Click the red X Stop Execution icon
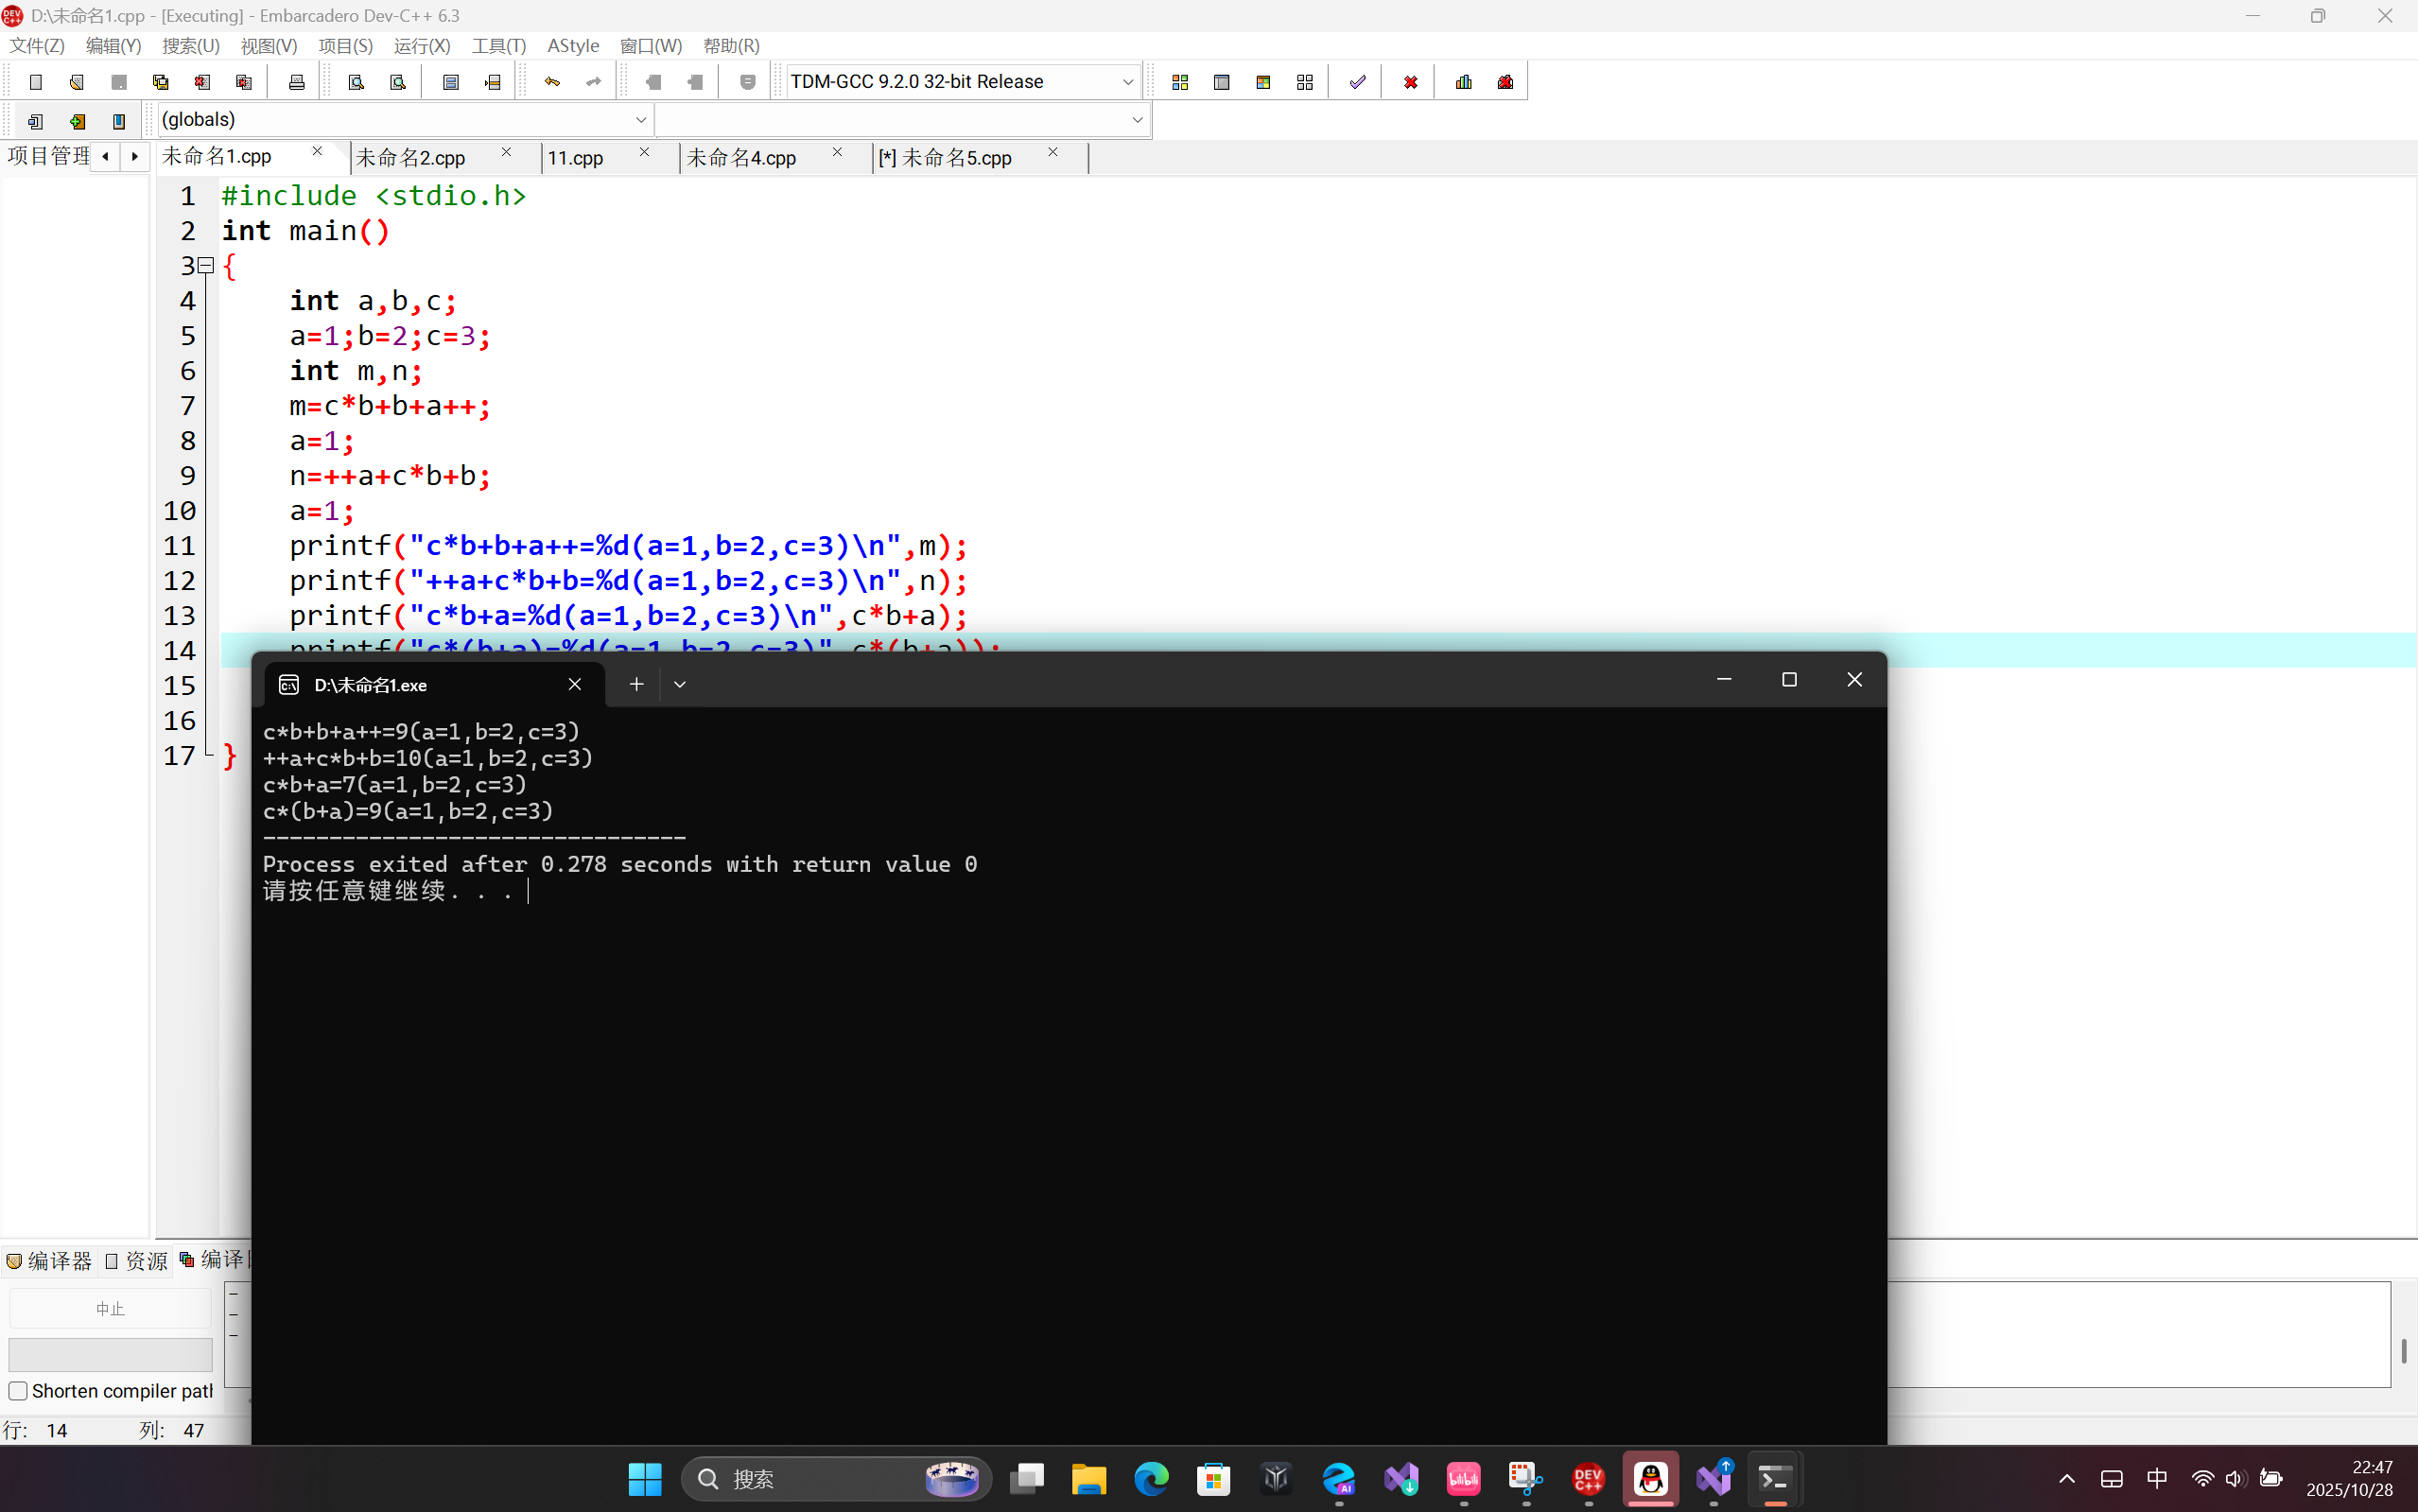This screenshot has width=2418, height=1512. coord(1410,82)
